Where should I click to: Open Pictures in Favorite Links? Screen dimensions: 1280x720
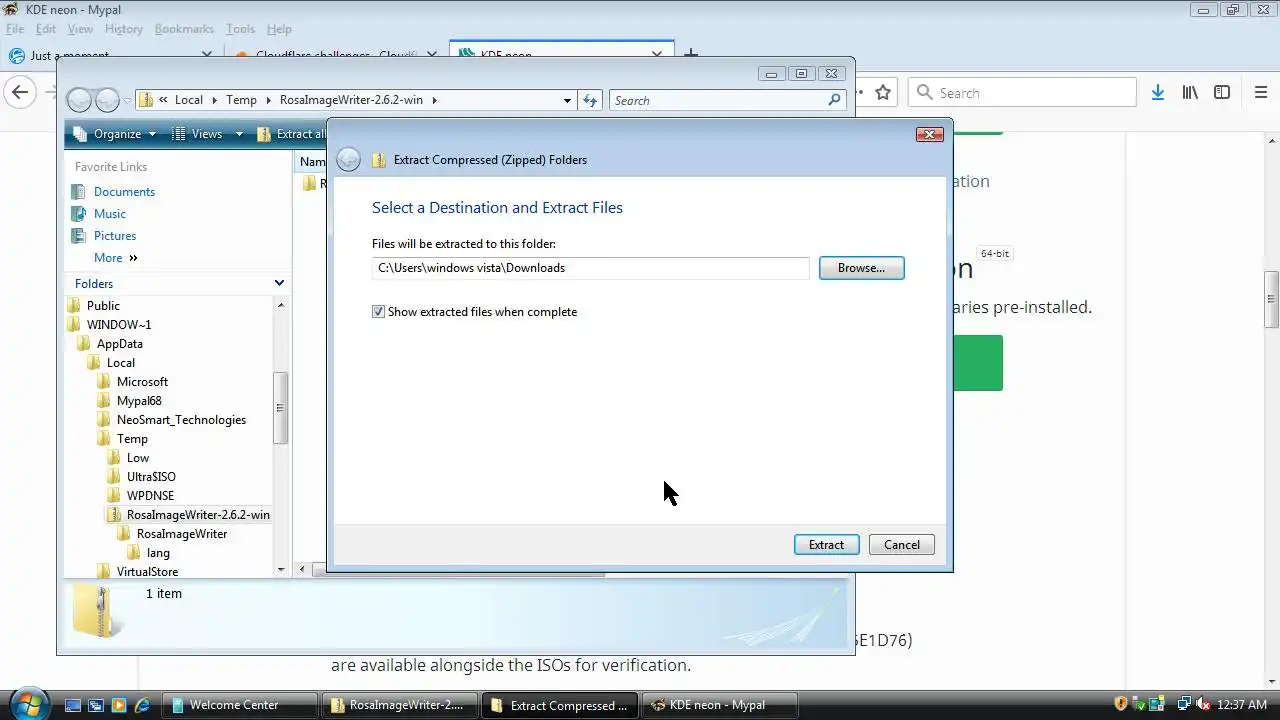tap(115, 236)
